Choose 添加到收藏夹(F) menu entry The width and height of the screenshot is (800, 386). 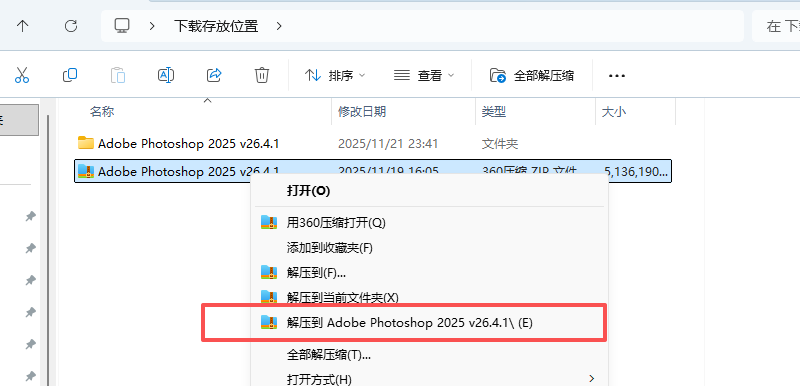pos(429,248)
